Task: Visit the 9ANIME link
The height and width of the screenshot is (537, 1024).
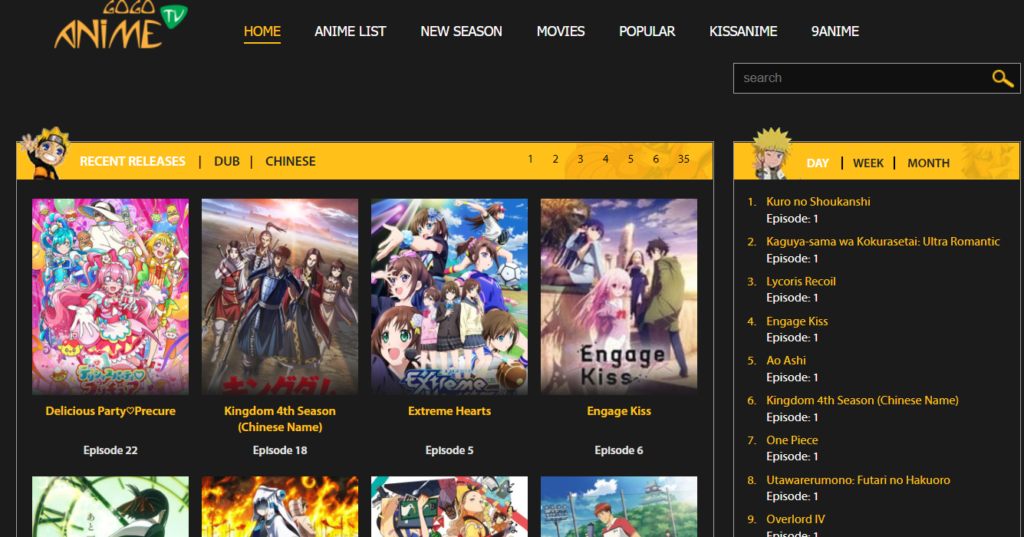Action: pyautogui.click(x=835, y=31)
